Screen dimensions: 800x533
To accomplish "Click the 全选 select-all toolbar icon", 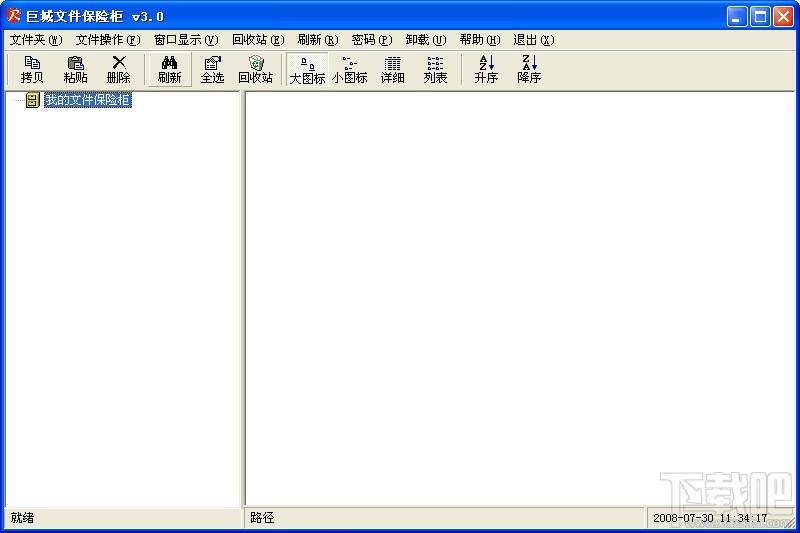I will [x=213, y=69].
